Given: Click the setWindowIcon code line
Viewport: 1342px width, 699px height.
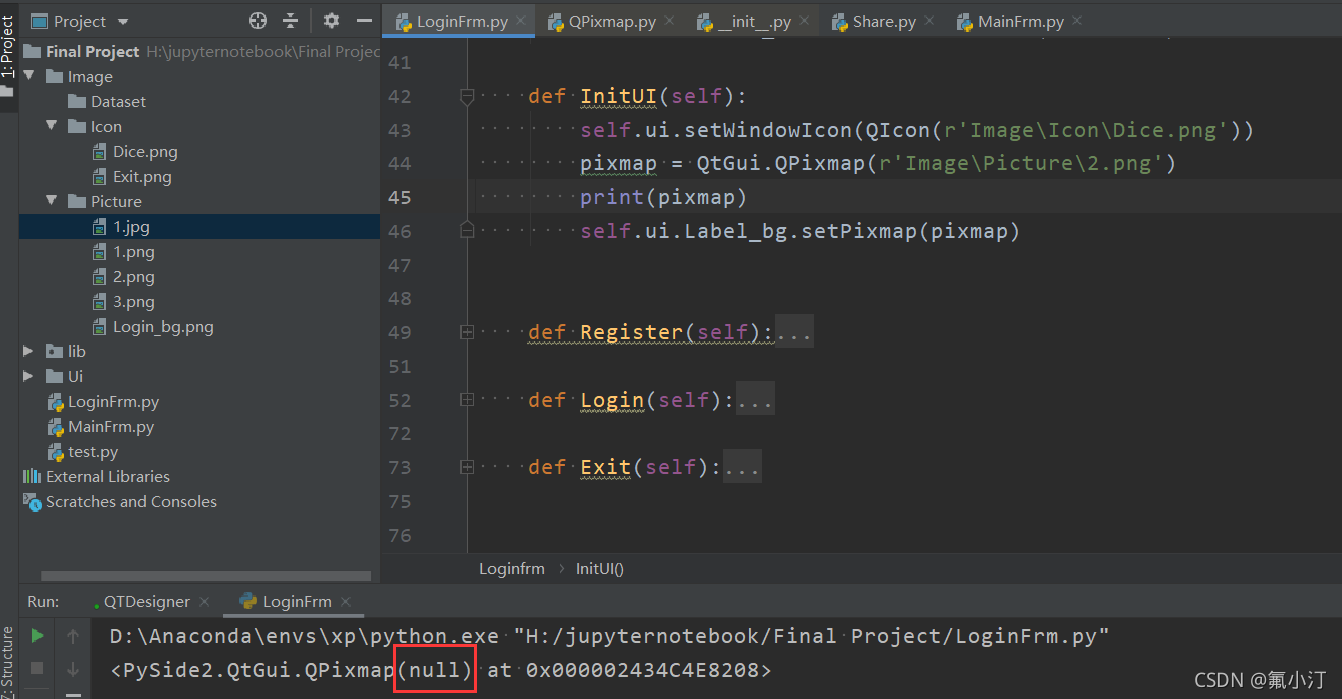Looking at the screenshot, I should click(917, 130).
